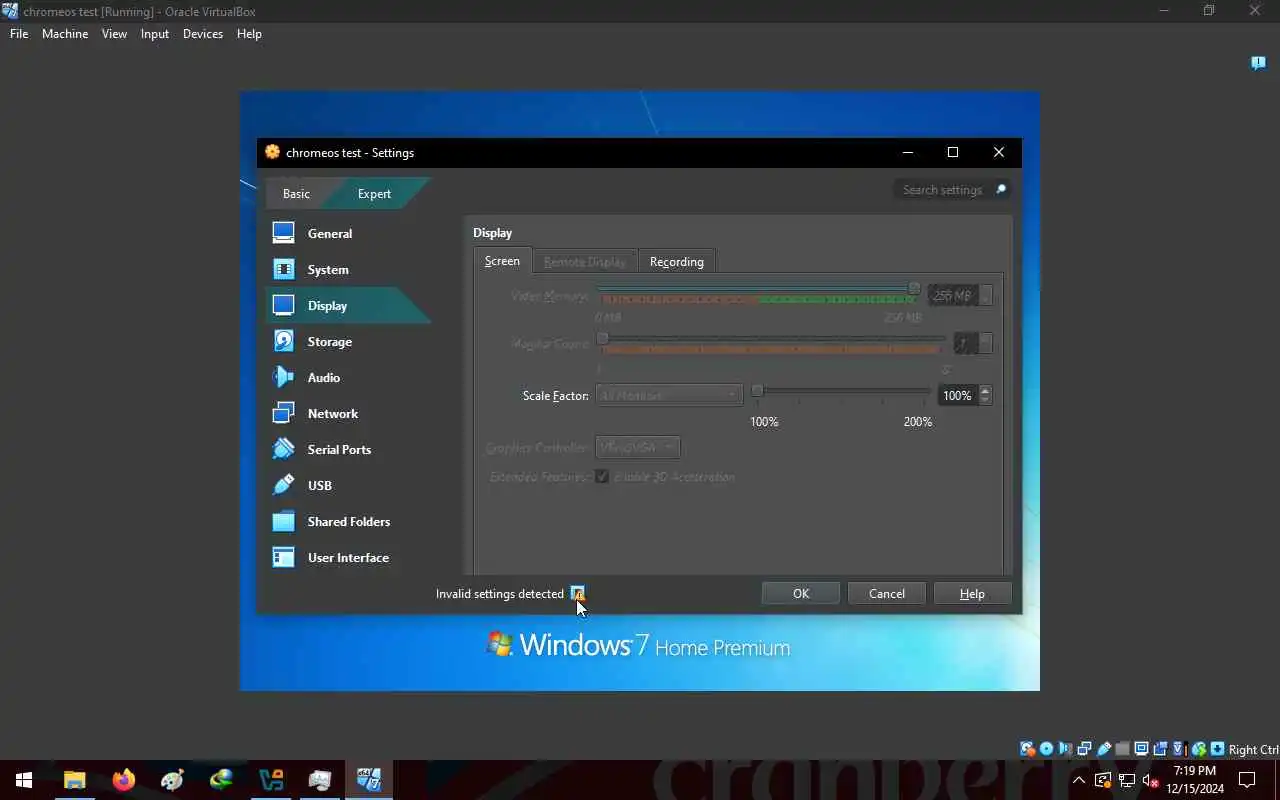This screenshot has width=1280, height=800.
Task: Show hidden system tray icons chevron
Action: (1078, 780)
